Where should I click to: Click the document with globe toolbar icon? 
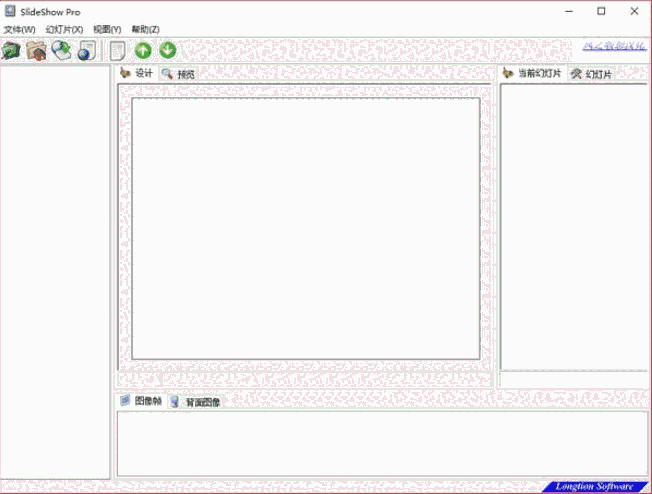[x=86, y=50]
